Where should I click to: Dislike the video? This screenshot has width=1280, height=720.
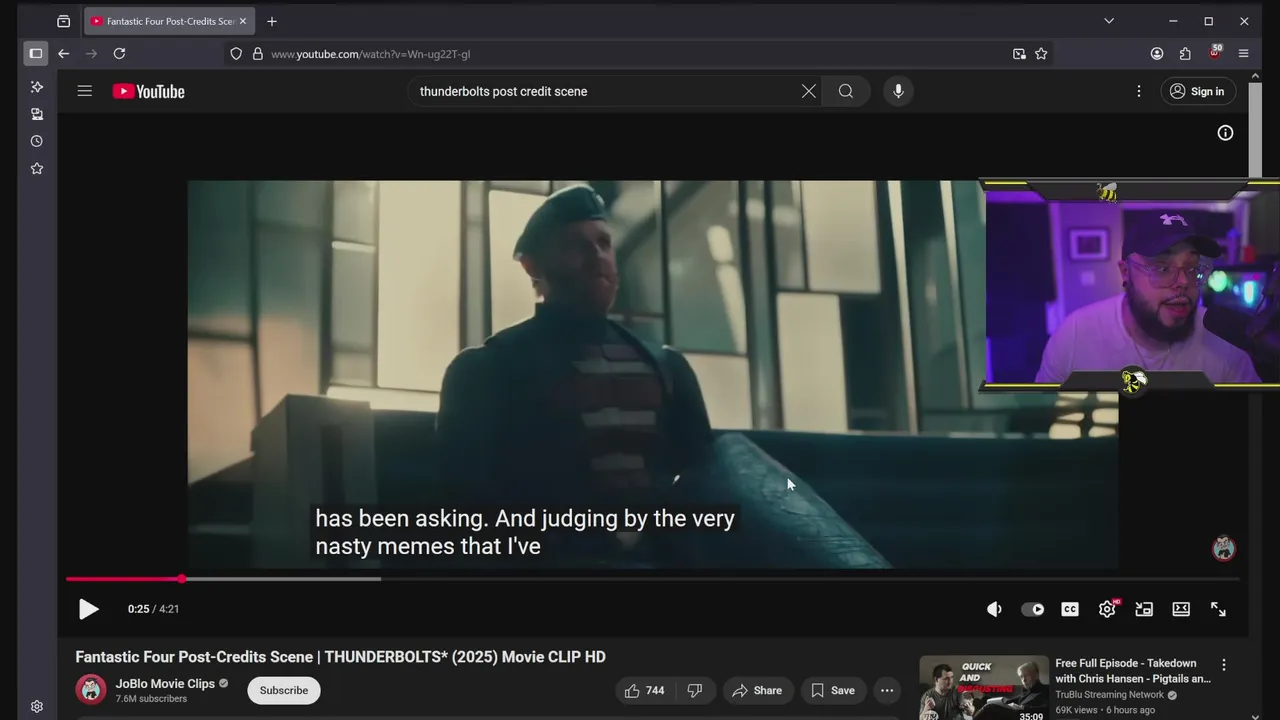pyautogui.click(x=694, y=690)
